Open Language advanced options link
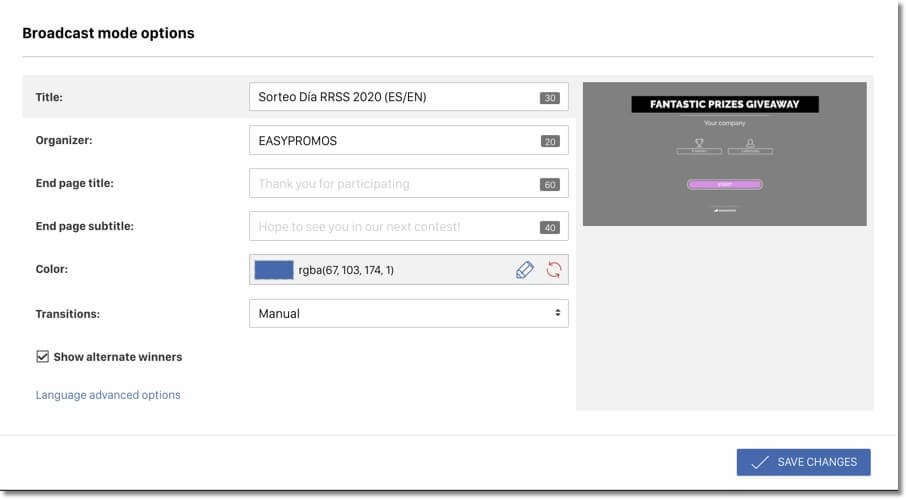 [x=108, y=395]
